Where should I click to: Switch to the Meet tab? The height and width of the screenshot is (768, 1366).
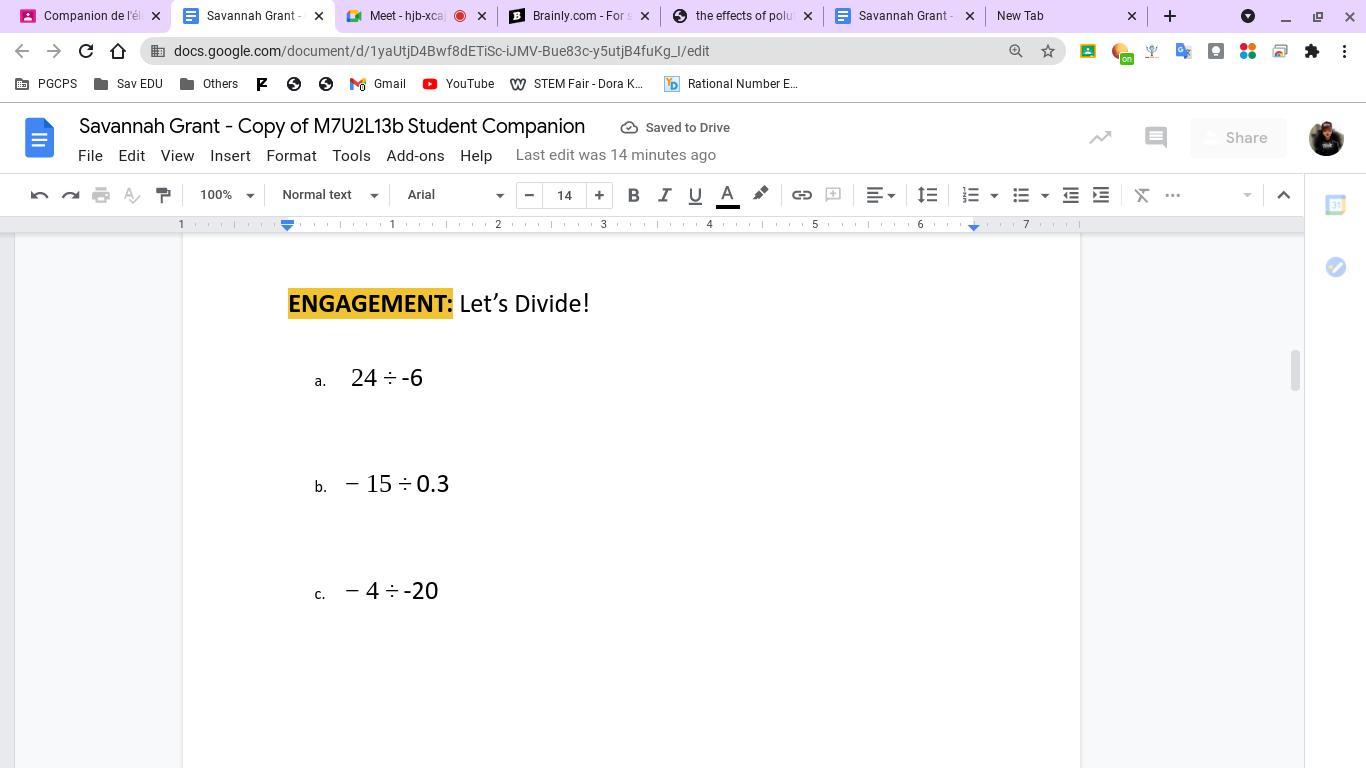click(415, 16)
